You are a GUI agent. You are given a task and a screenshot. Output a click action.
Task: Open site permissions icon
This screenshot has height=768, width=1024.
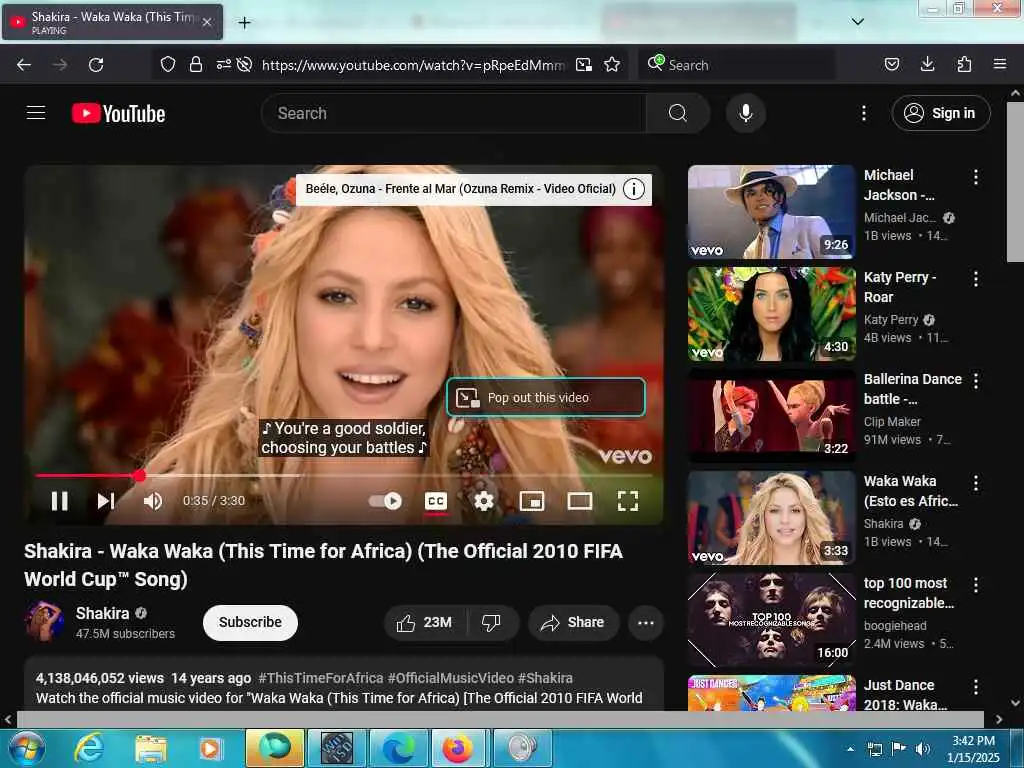[224, 65]
